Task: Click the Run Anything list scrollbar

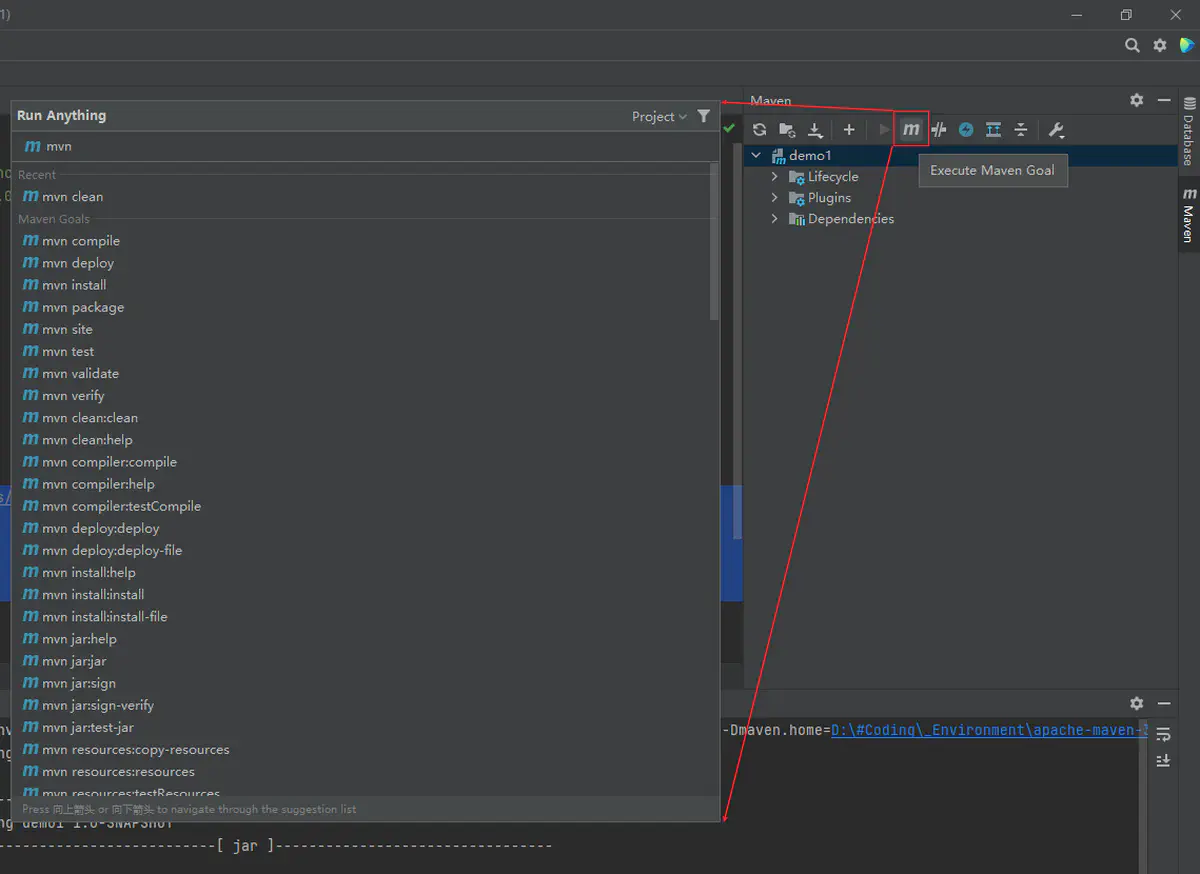Action: [714, 242]
